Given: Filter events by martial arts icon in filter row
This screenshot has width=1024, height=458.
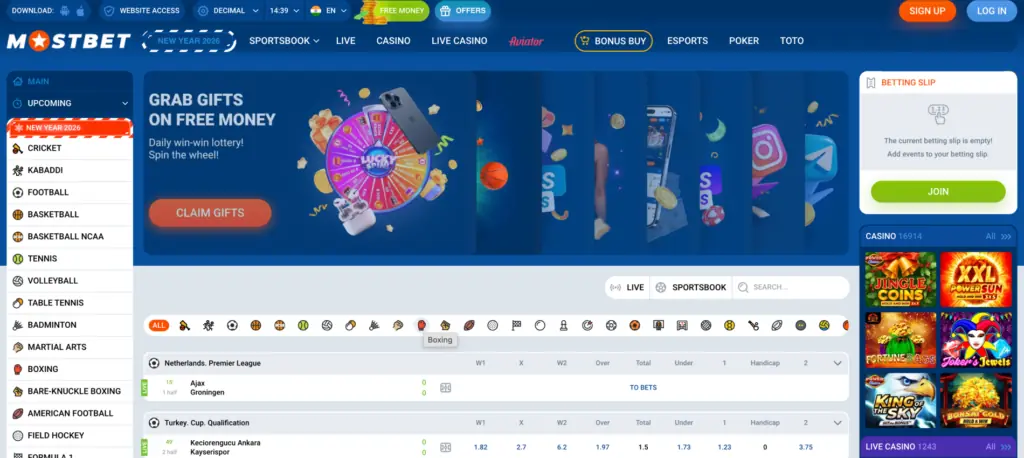Looking at the screenshot, I should point(398,325).
